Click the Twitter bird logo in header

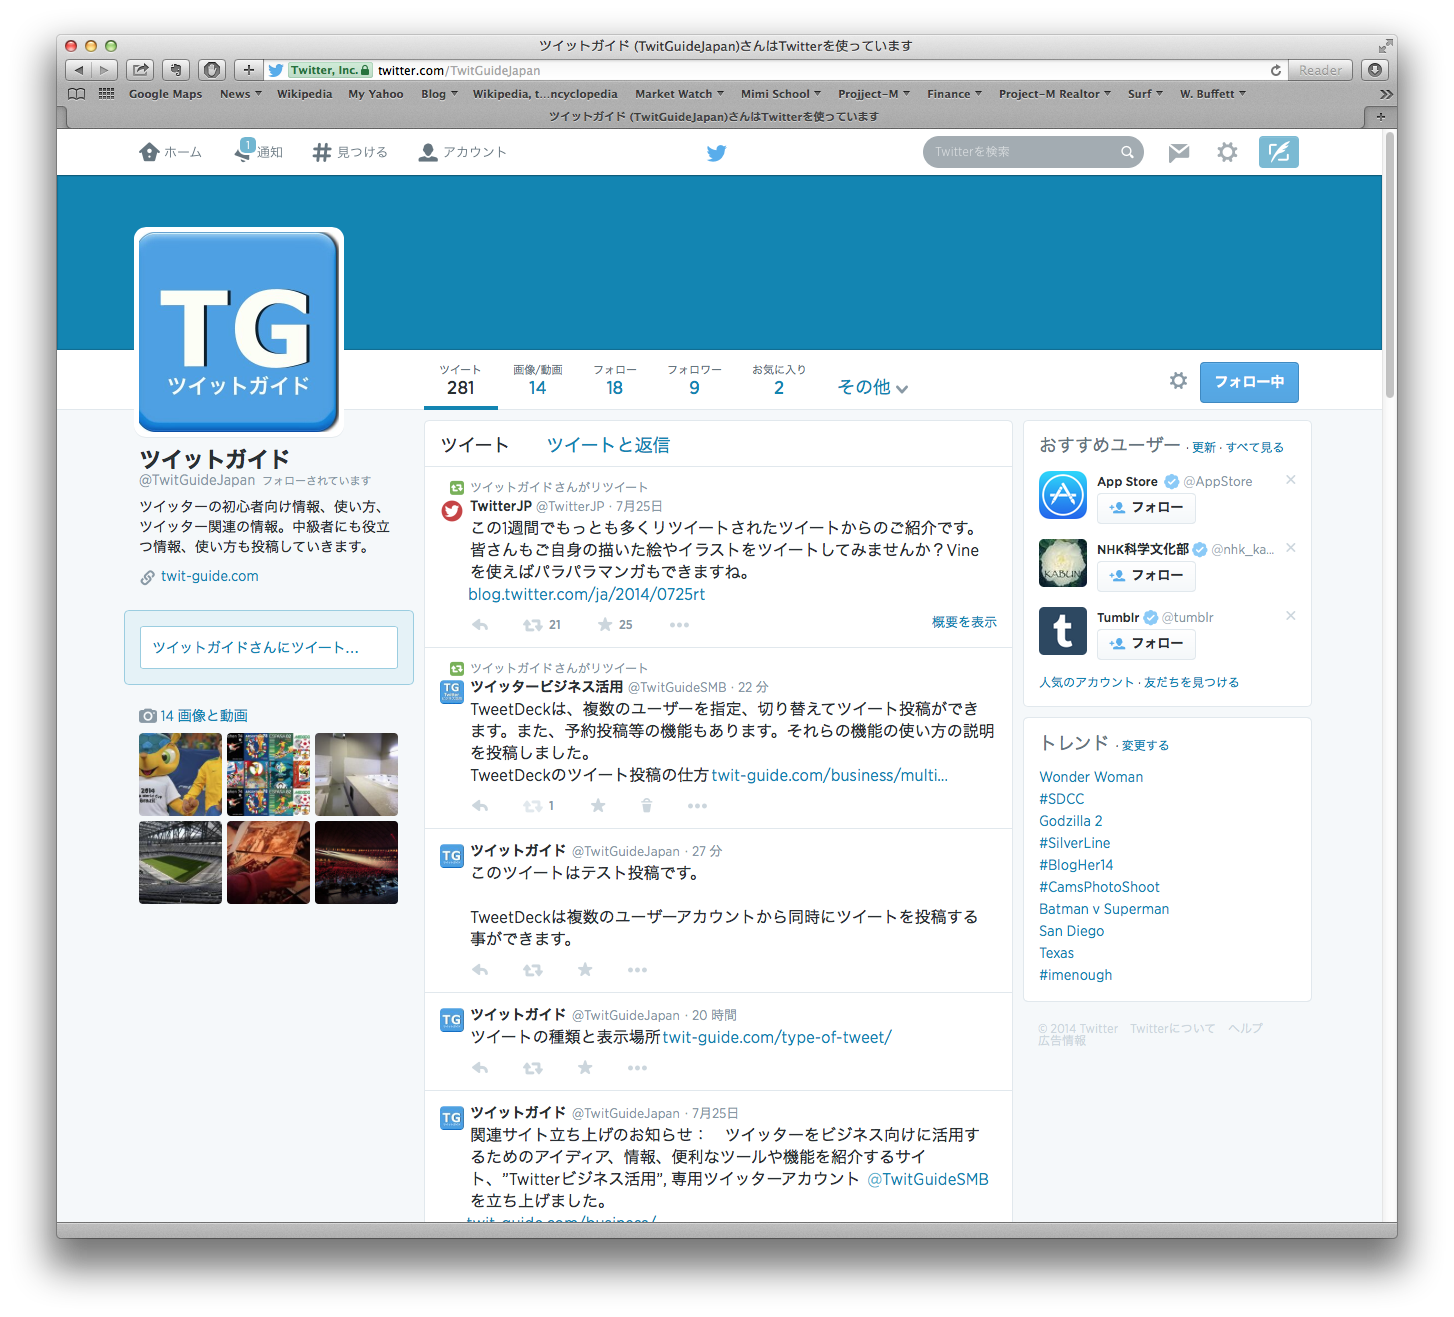pos(716,153)
